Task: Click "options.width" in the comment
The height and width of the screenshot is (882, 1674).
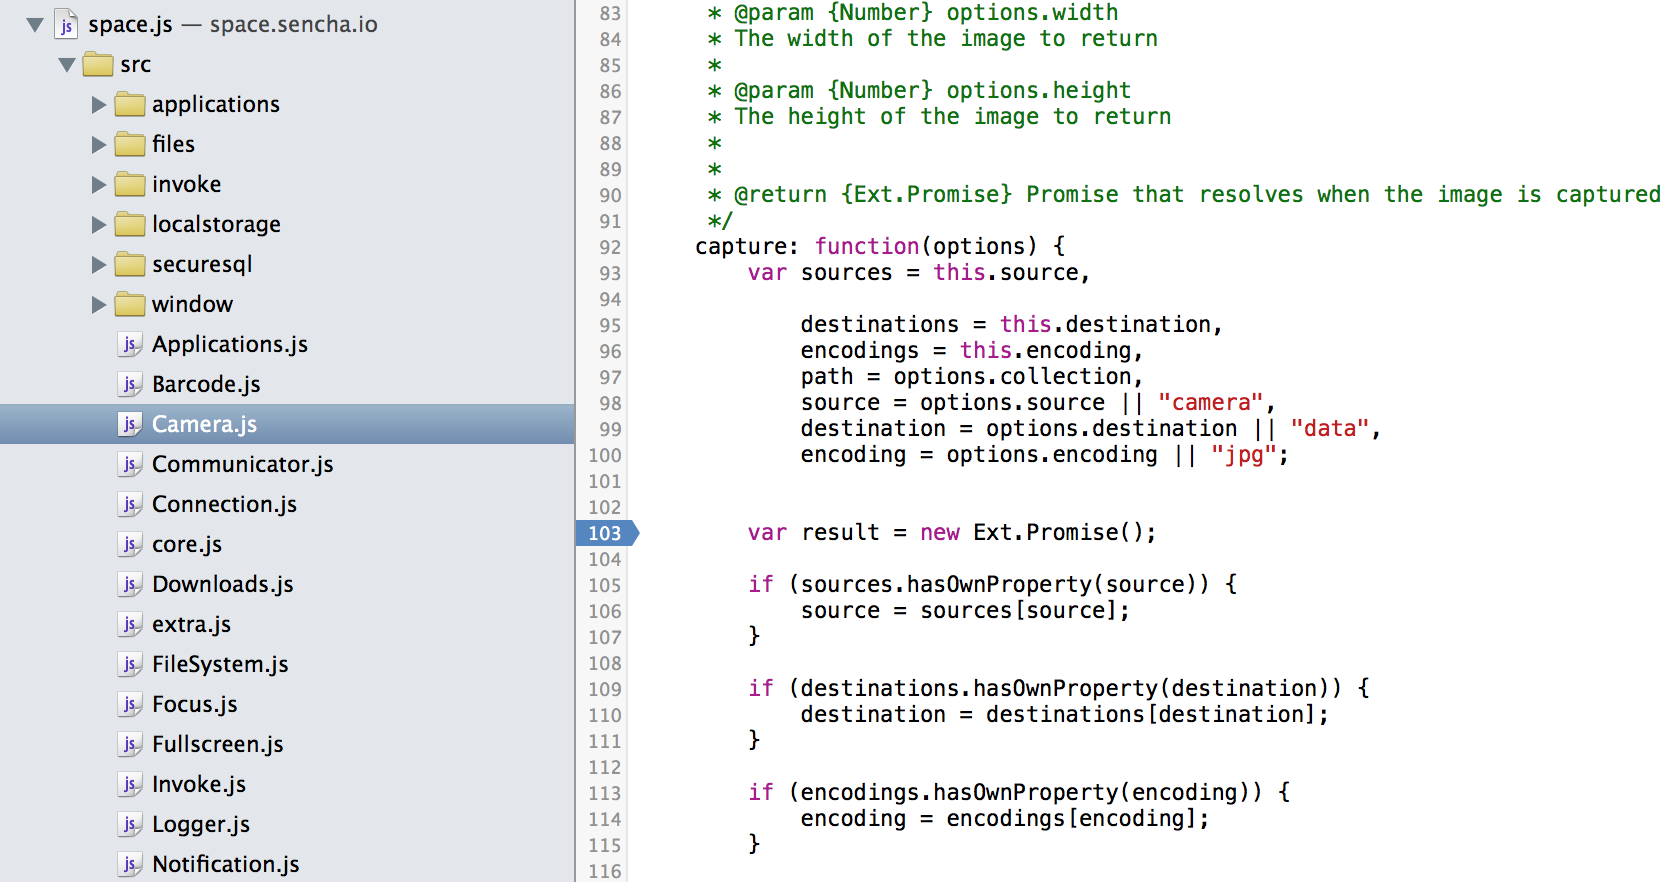Action: coord(1032,13)
